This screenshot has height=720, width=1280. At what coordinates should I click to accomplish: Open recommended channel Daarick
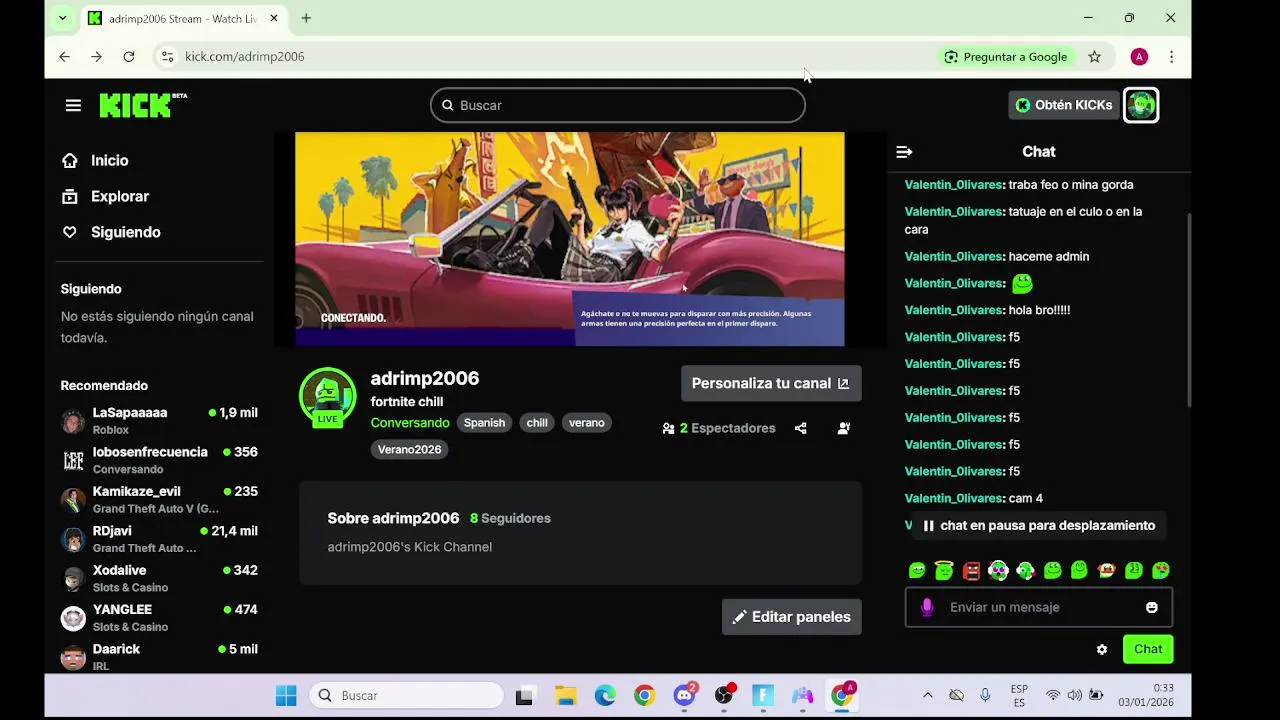(x=160, y=657)
